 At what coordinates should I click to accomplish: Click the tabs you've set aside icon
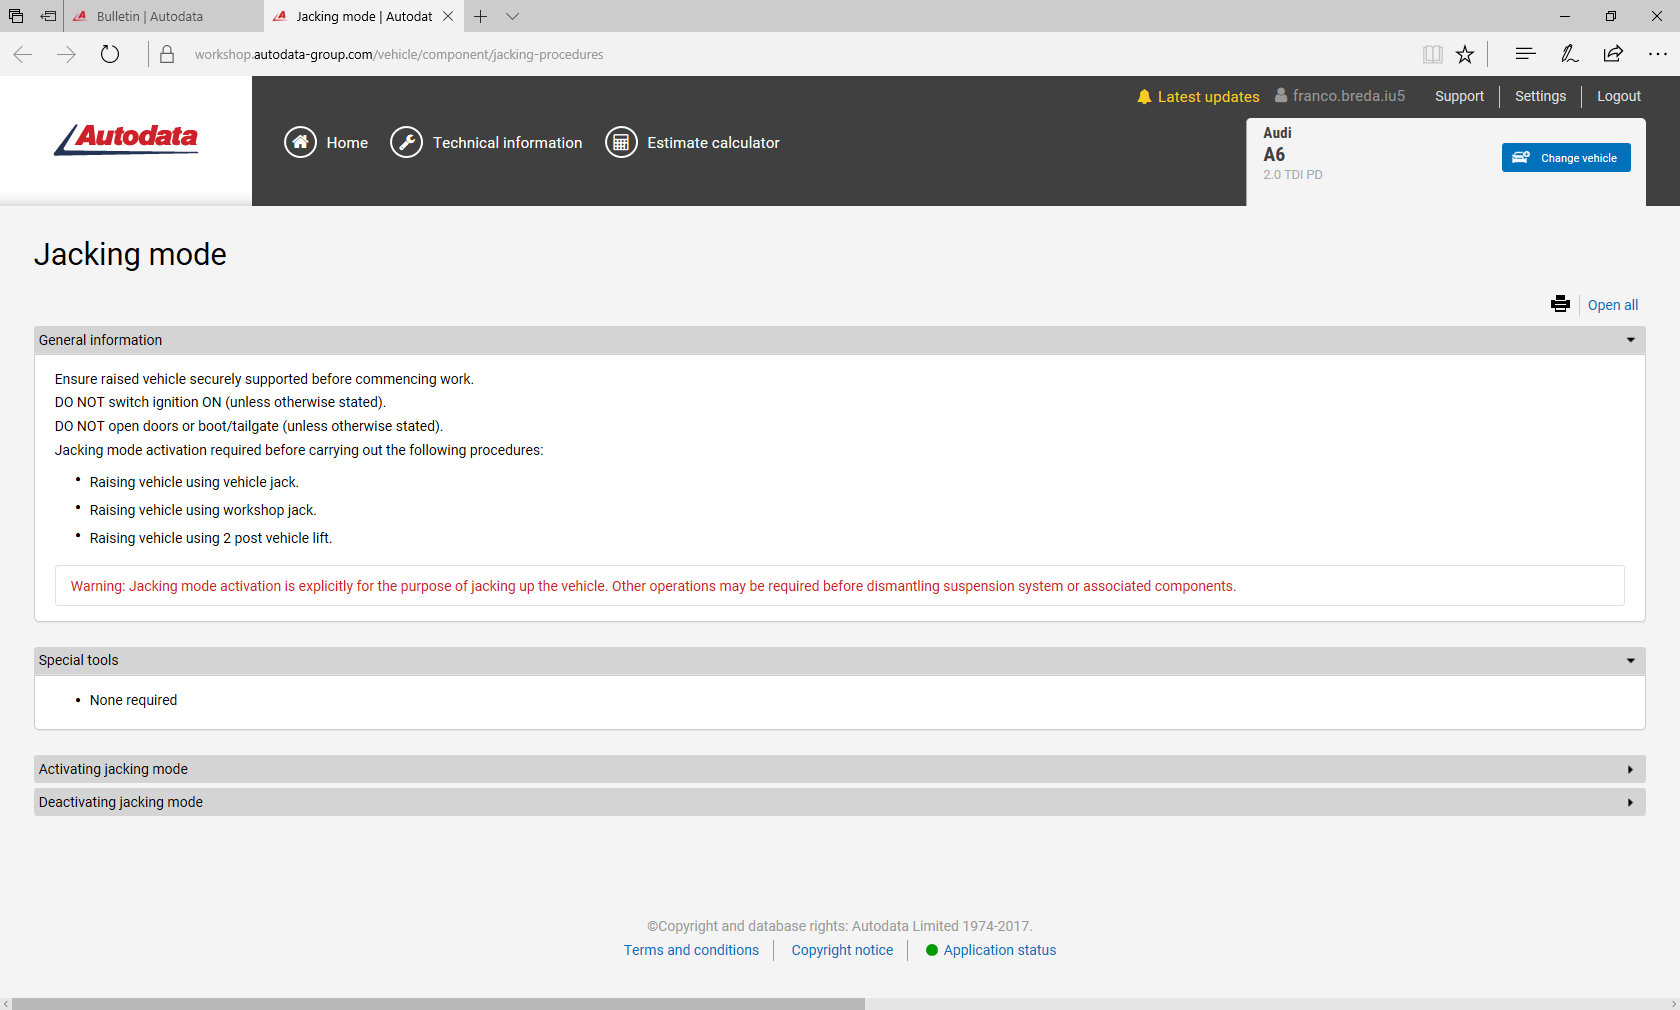tap(16, 16)
